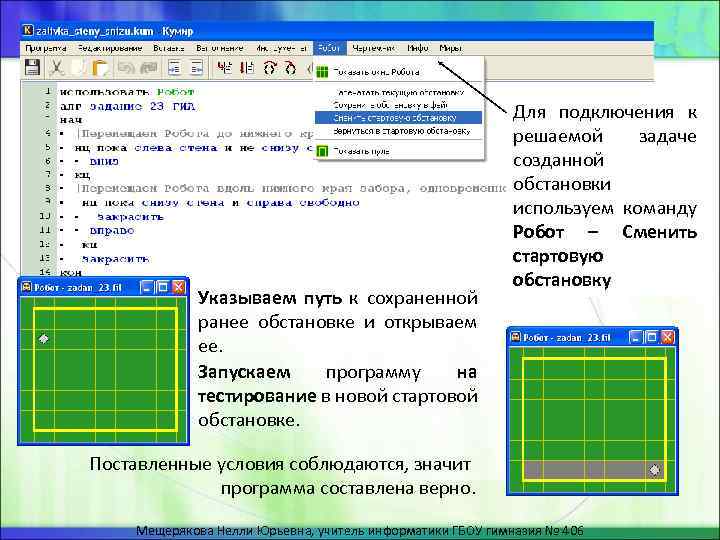720x540 pixels.
Task: Click the gray painted row in right Робот field
Action: 595,470
